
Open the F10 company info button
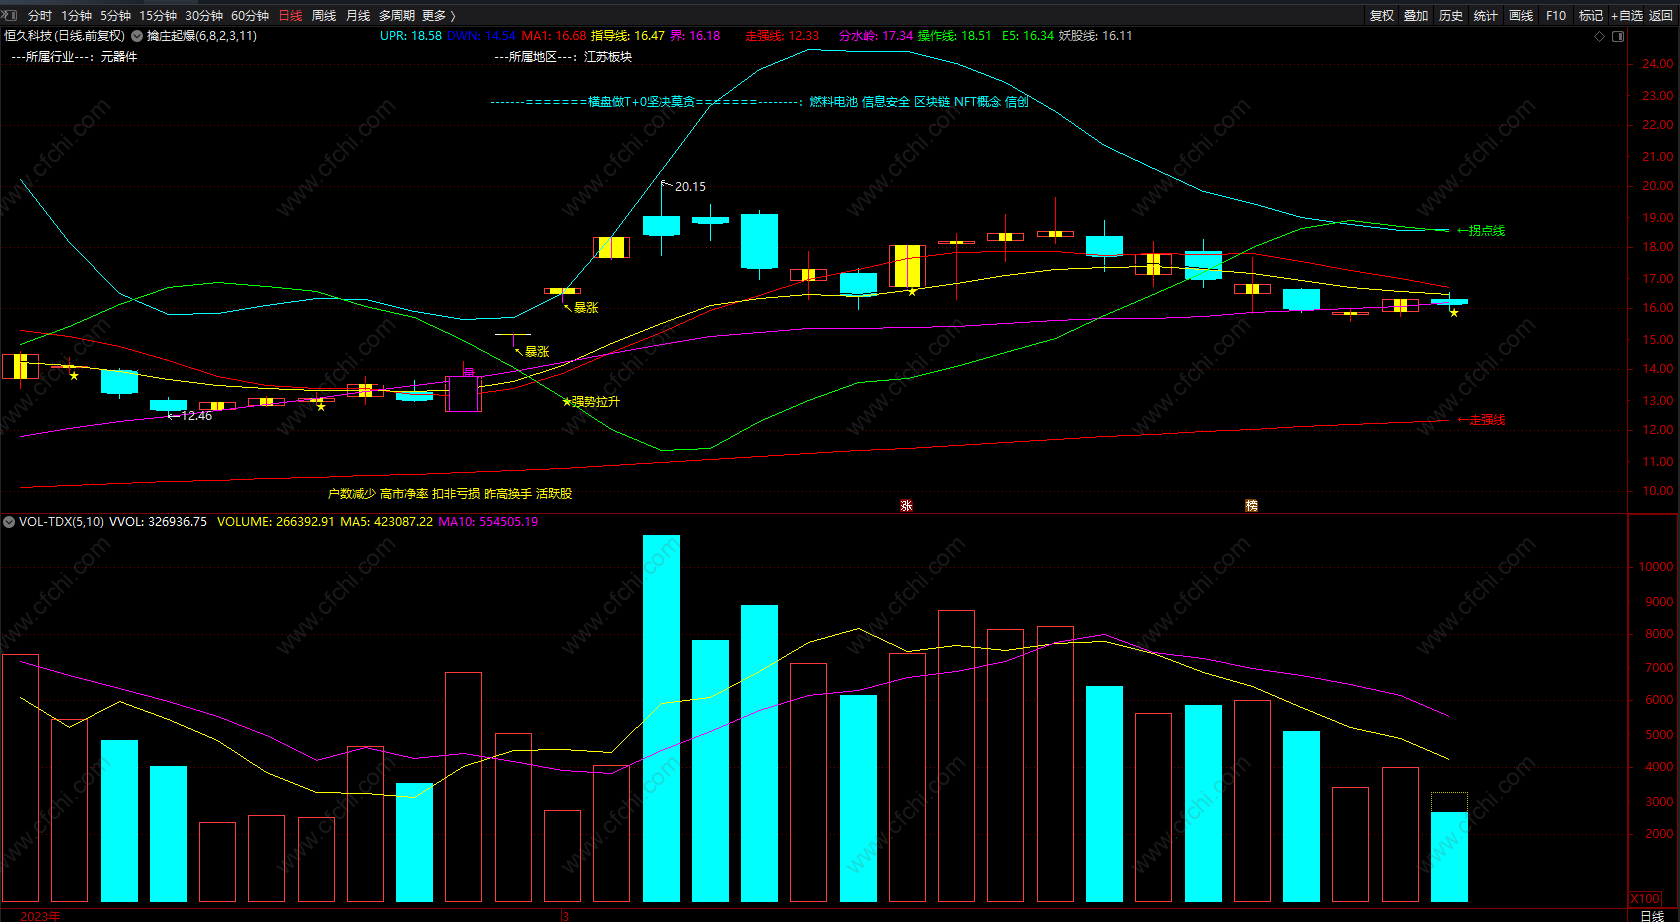(1556, 16)
